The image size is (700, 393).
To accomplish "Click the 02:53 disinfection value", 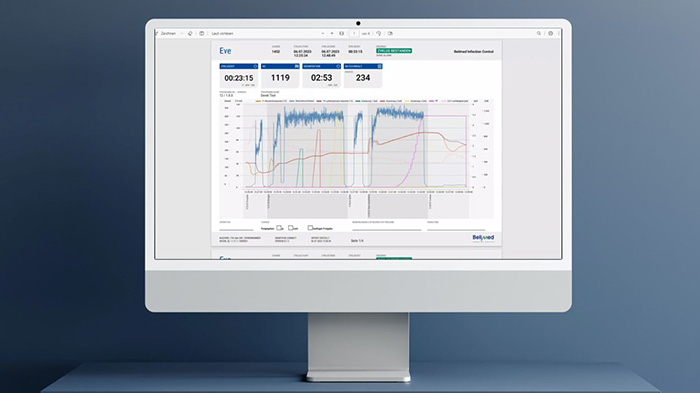I will point(321,78).
